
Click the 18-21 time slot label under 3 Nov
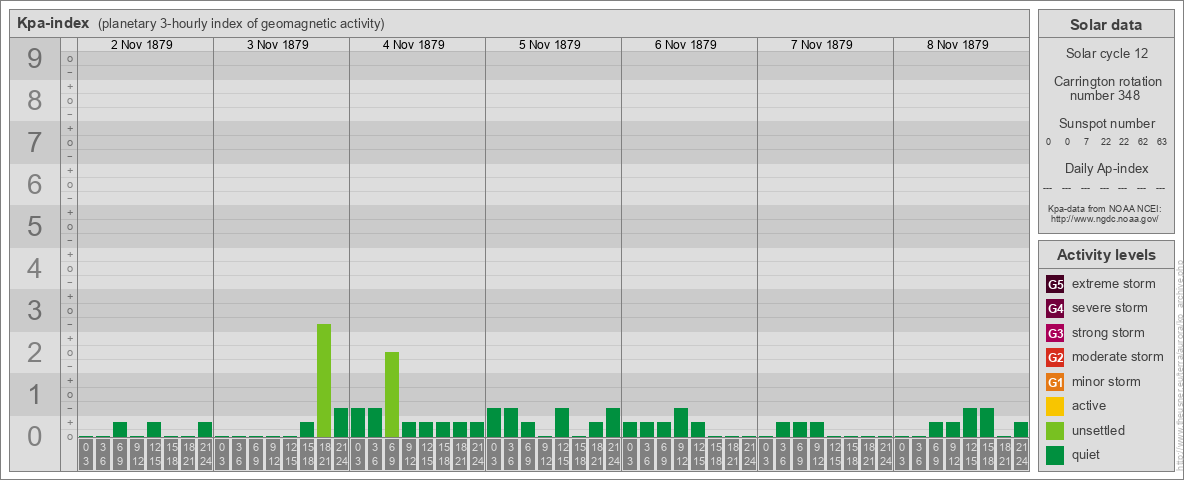(324, 454)
